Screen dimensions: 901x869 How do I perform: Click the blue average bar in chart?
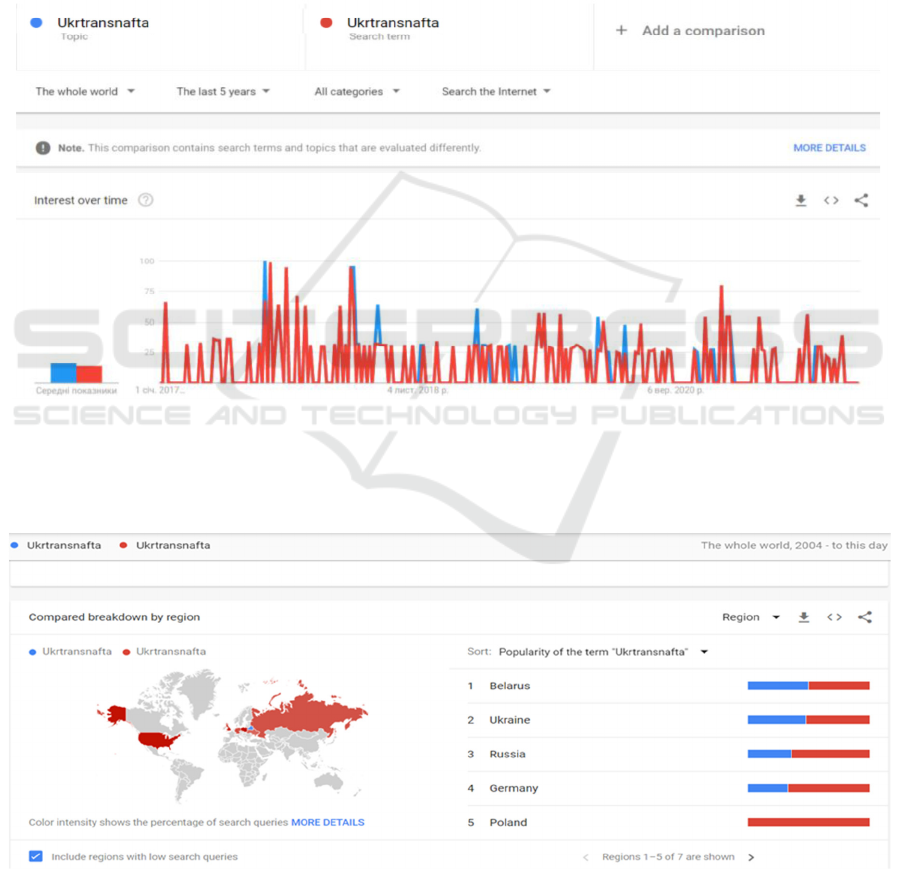tap(63, 373)
